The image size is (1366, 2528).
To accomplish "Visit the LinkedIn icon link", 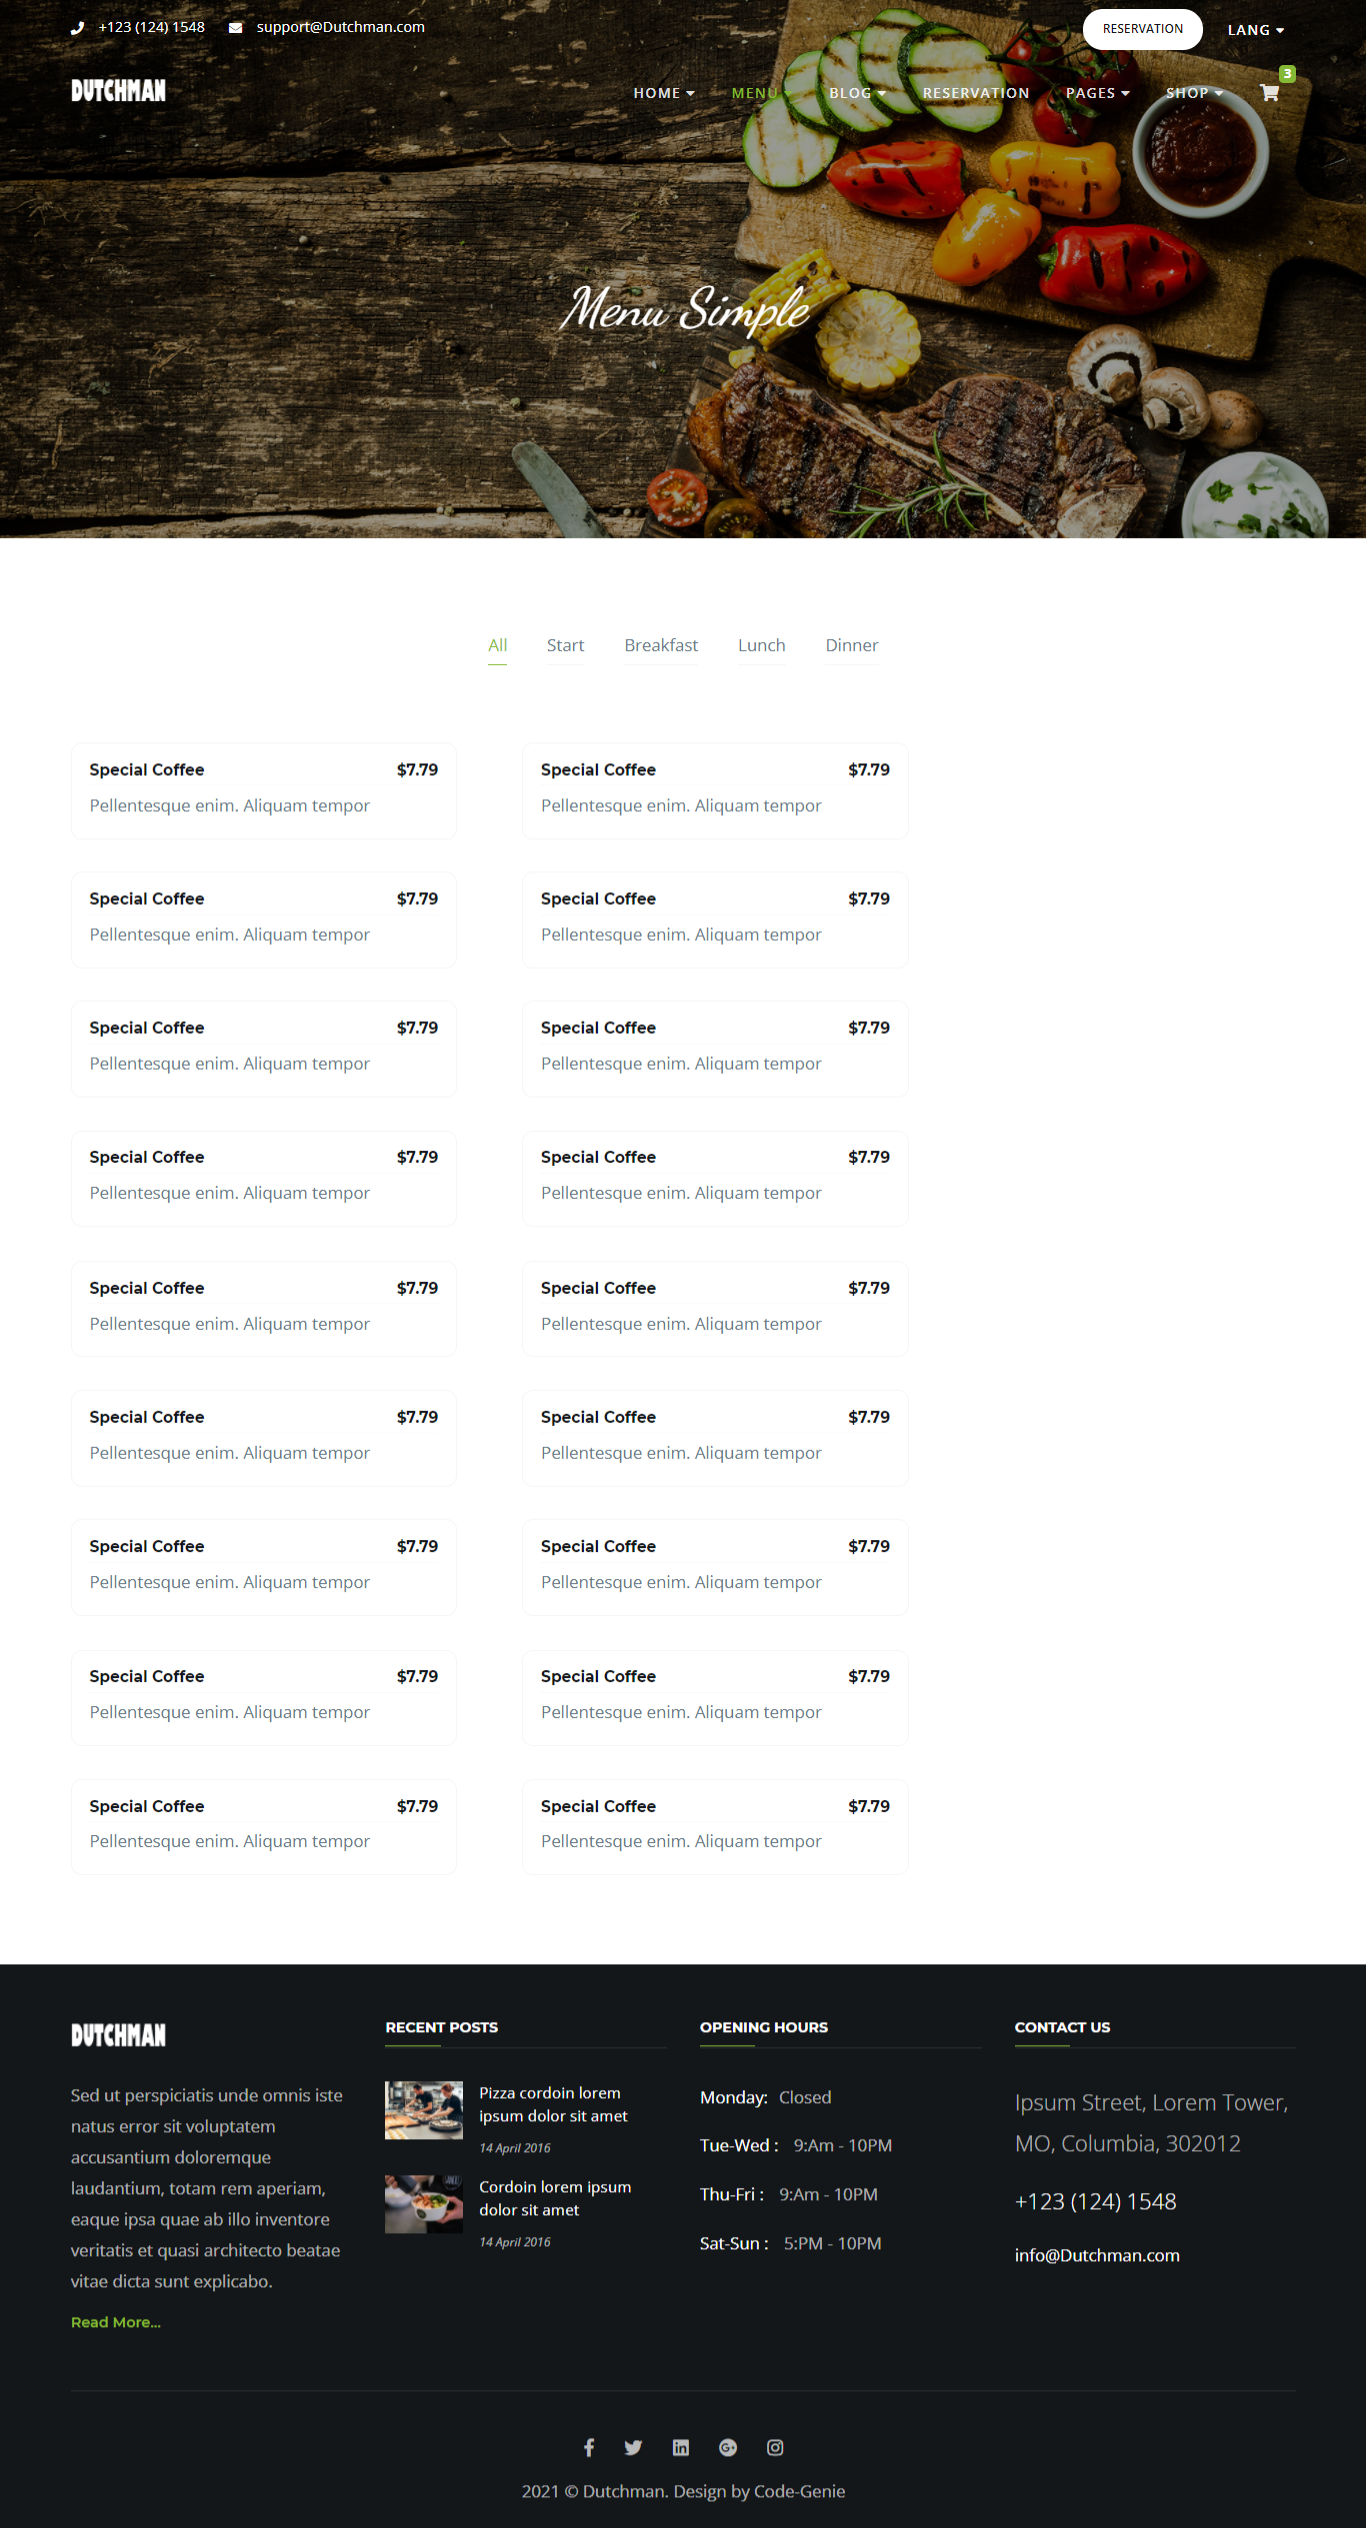I will click(681, 2447).
